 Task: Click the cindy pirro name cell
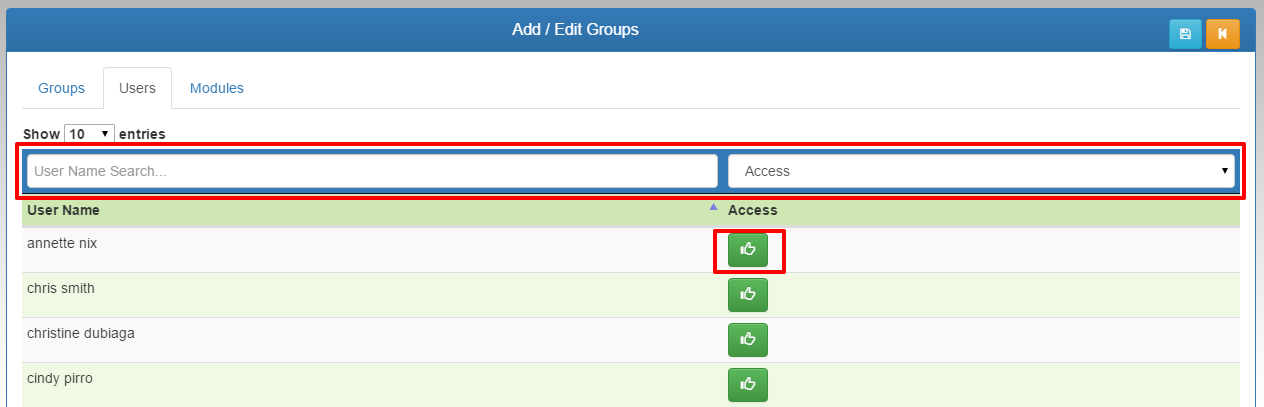pyautogui.click(x=60, y=378)
